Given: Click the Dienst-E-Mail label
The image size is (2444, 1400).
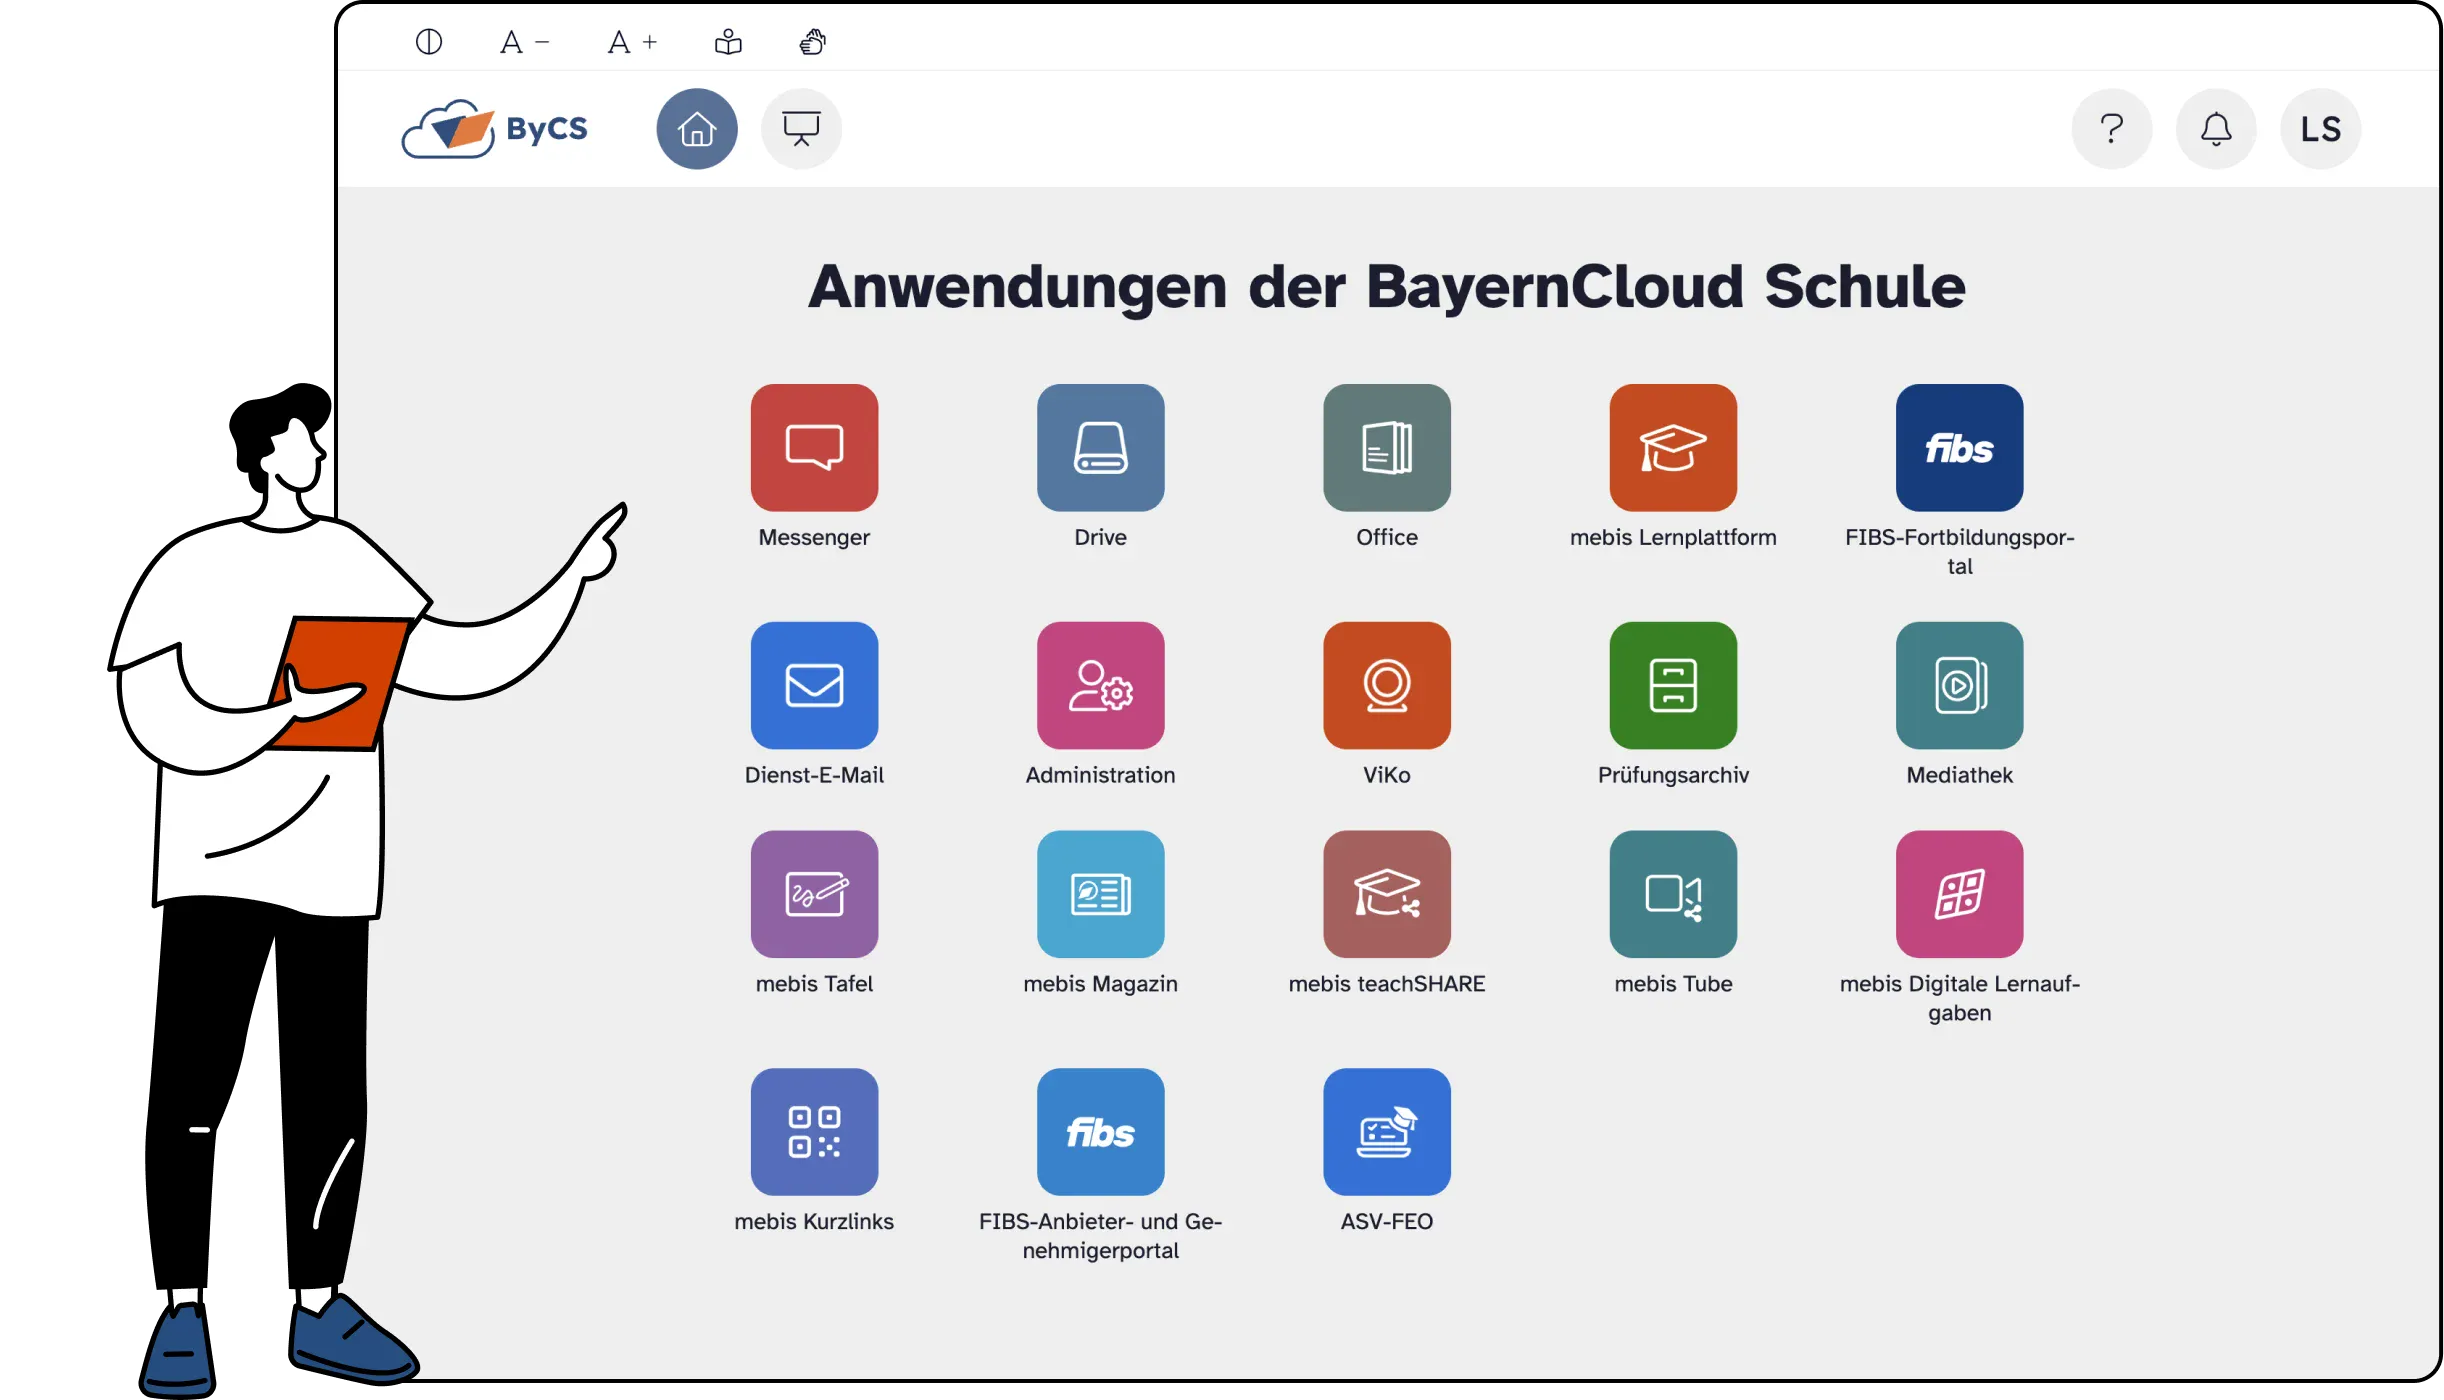Looking at the screenshot, I should (814, 776).
